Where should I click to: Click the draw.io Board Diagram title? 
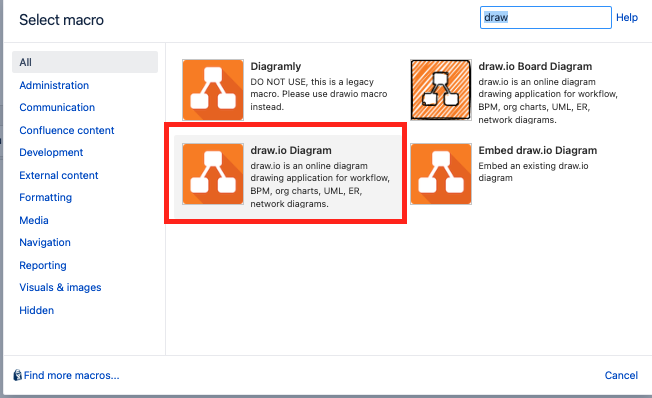[x=535, y=67]
